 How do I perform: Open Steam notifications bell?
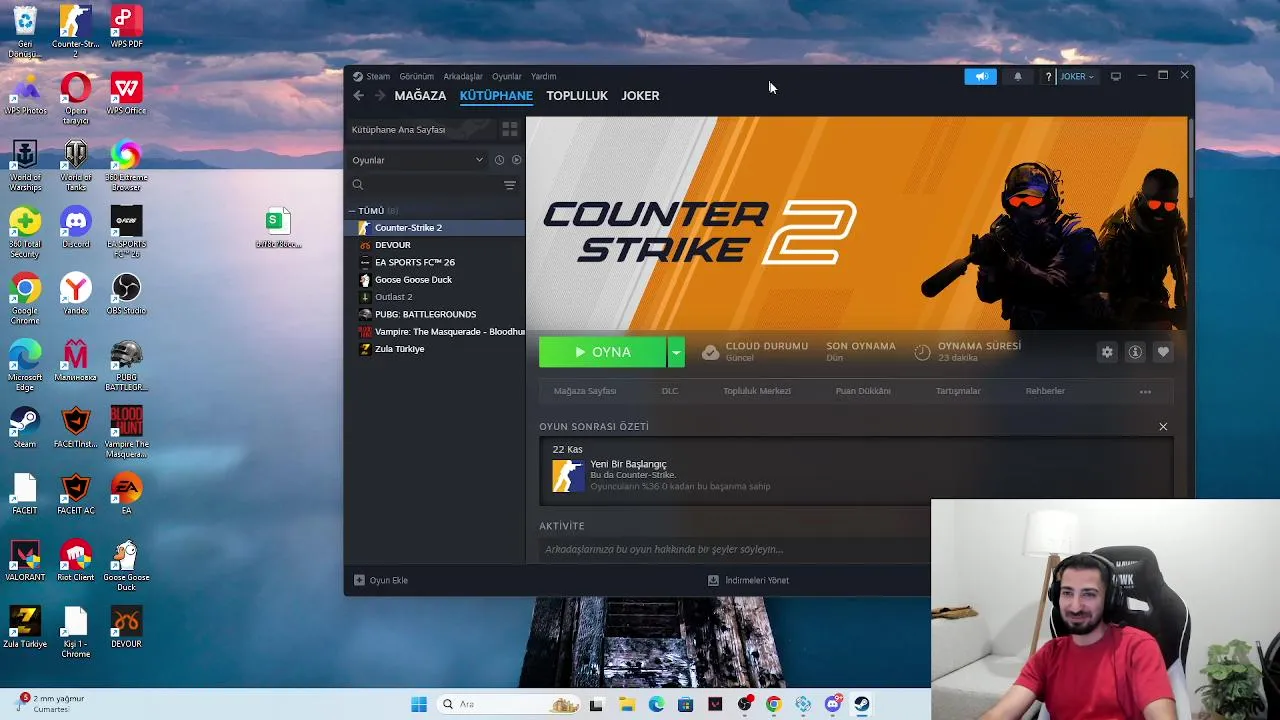(x=1018, y=76)
